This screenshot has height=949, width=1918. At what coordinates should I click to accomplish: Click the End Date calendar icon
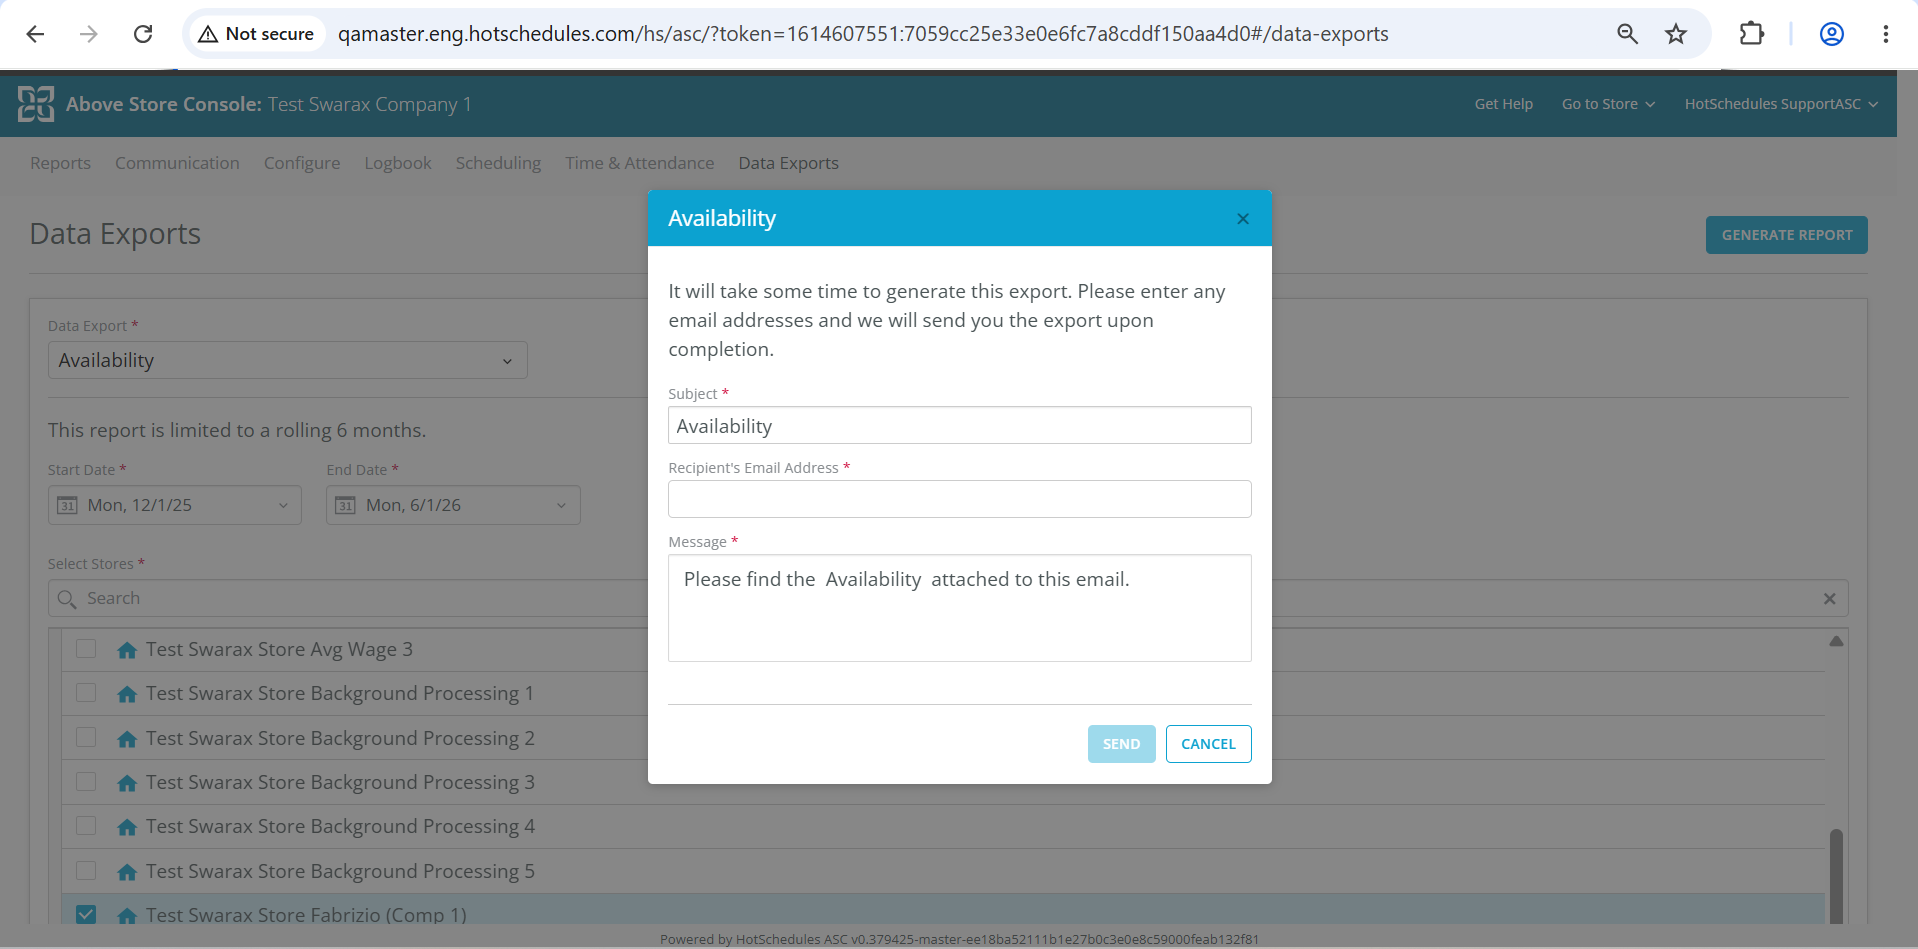coord(345,505)
